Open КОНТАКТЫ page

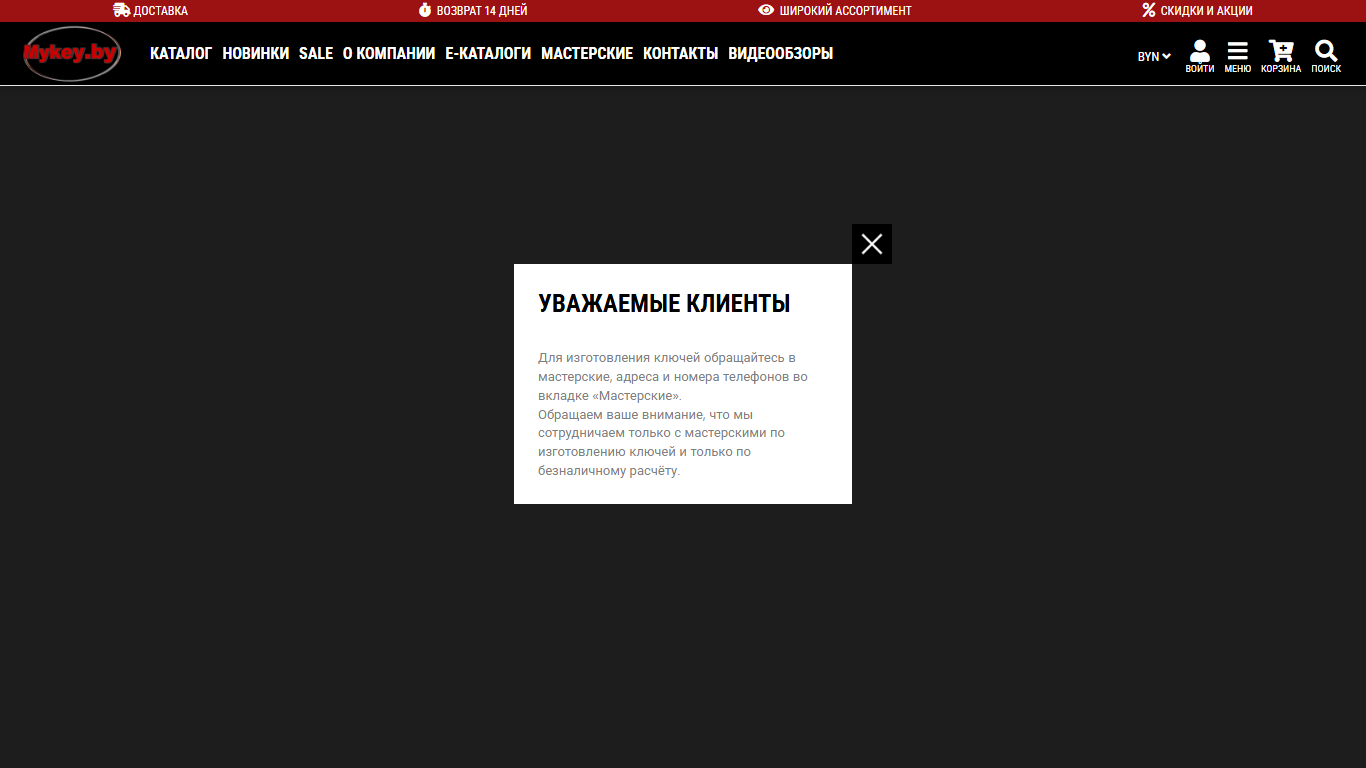681,54
